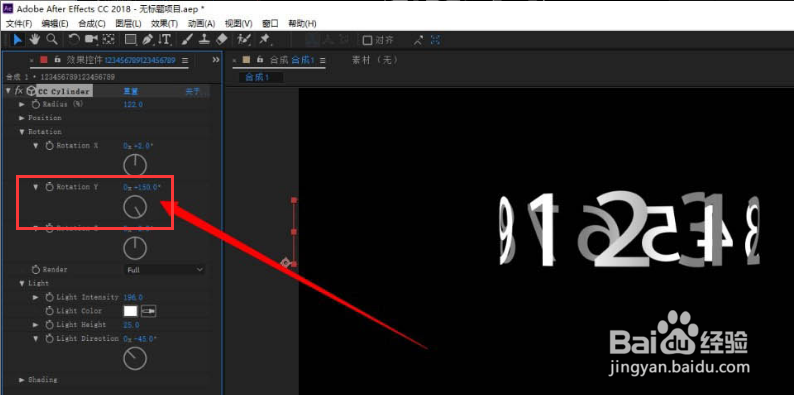Toggle the Light Direction stopwatch
This screenshot has width=794, height=395.
coord(49,338)
